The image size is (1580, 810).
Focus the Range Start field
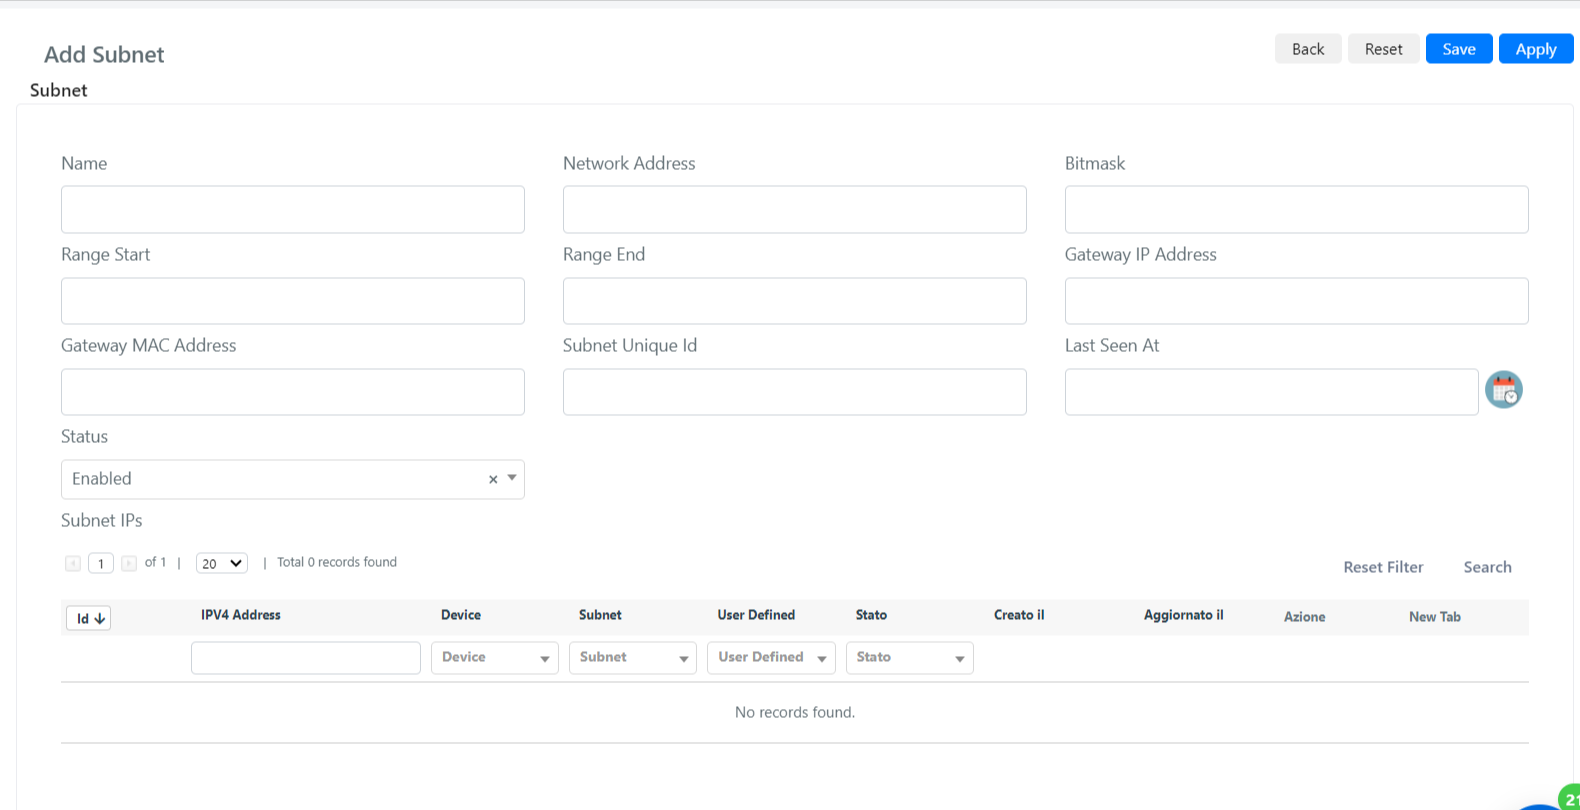[x=293, y=301]
